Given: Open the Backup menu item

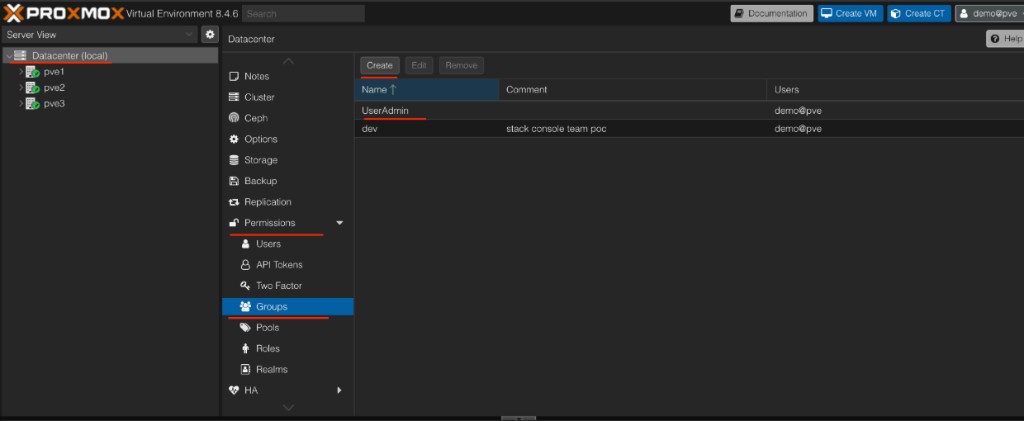Looking at the screenshot, I should tap(287, 181).
